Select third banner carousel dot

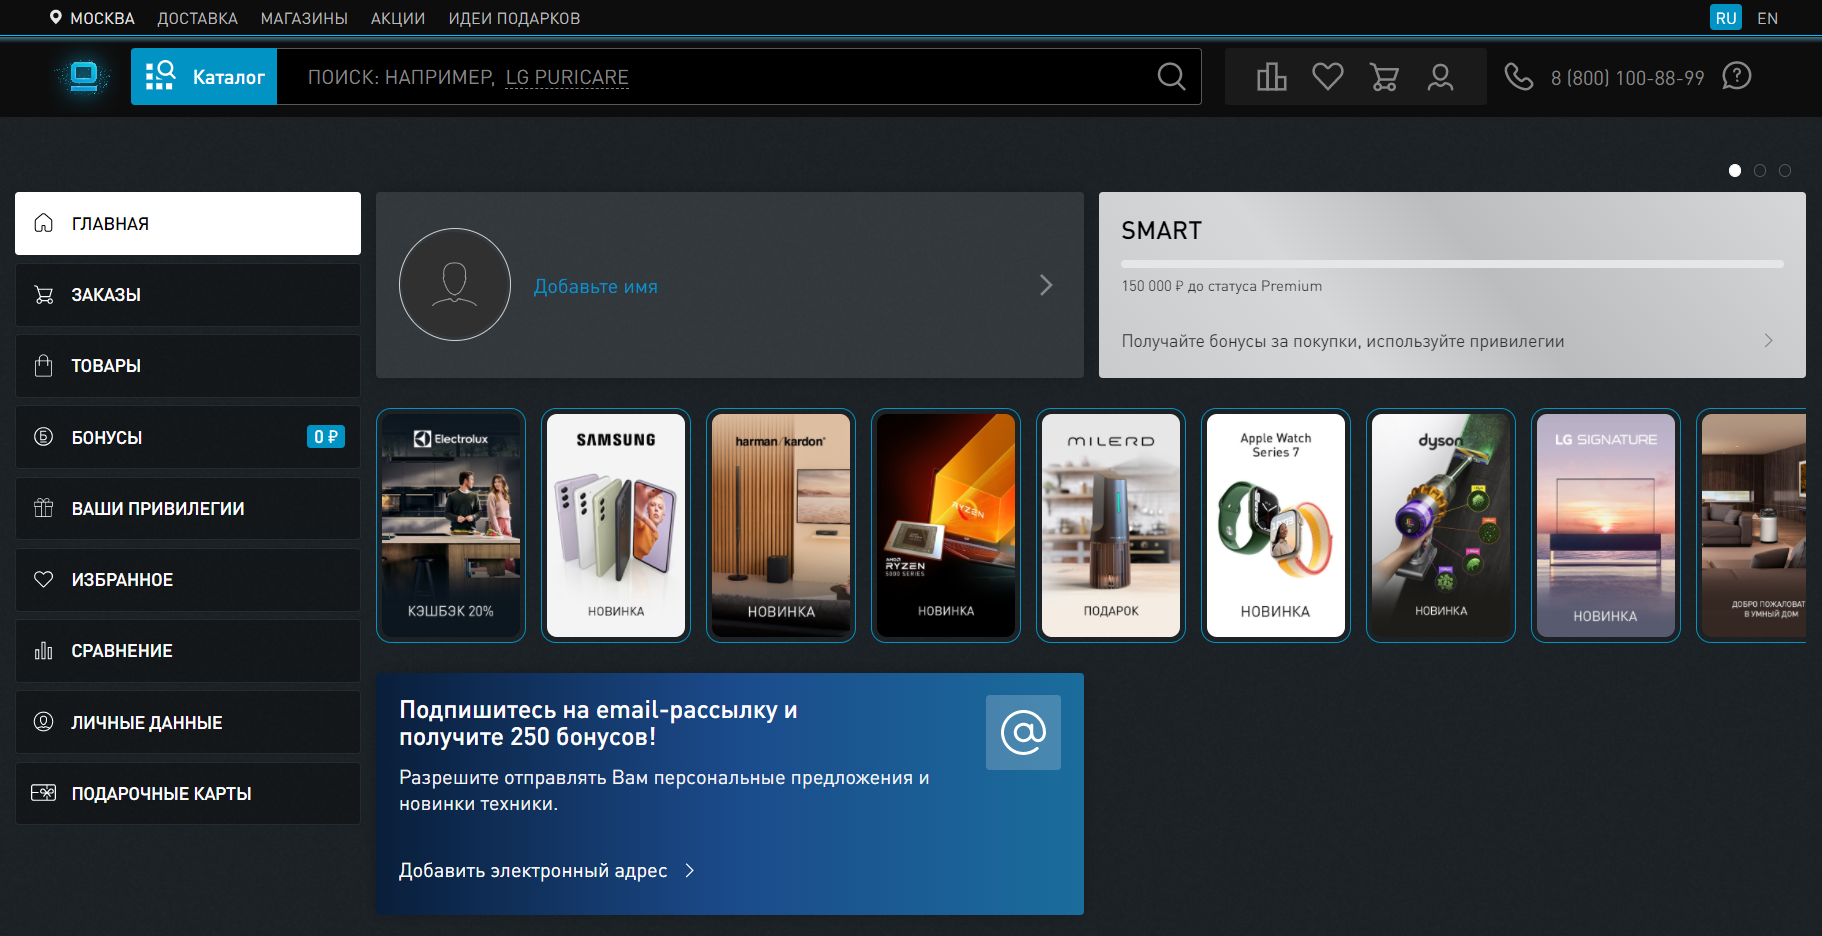click(x=1785, y=171)
